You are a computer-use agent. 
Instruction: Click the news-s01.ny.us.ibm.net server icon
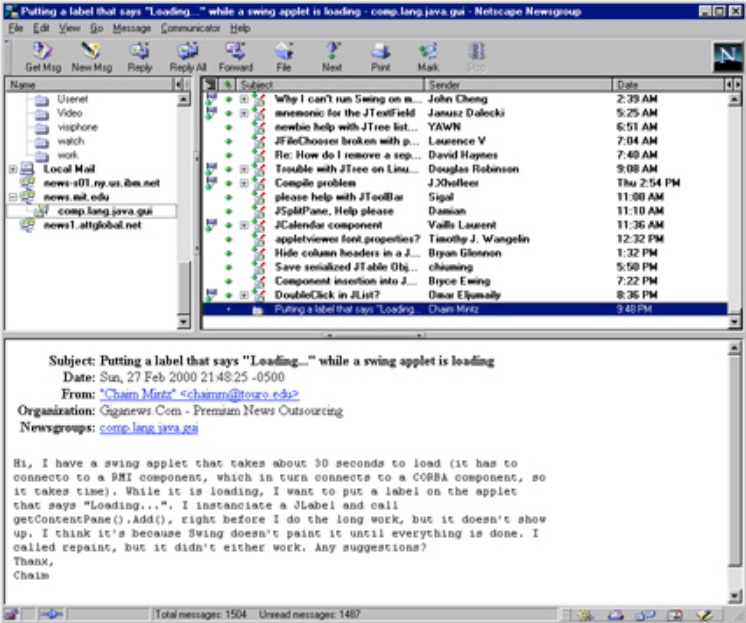click(28, 183)
